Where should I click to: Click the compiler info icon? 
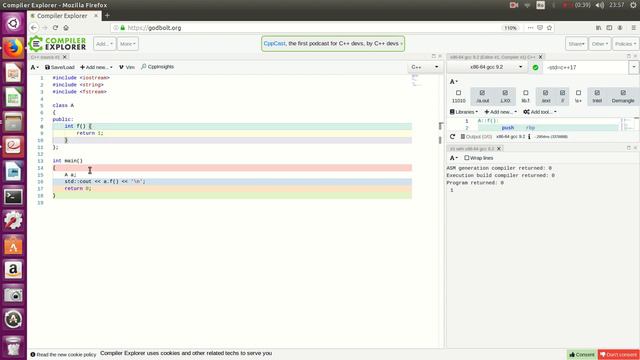[x=529, y=137]
